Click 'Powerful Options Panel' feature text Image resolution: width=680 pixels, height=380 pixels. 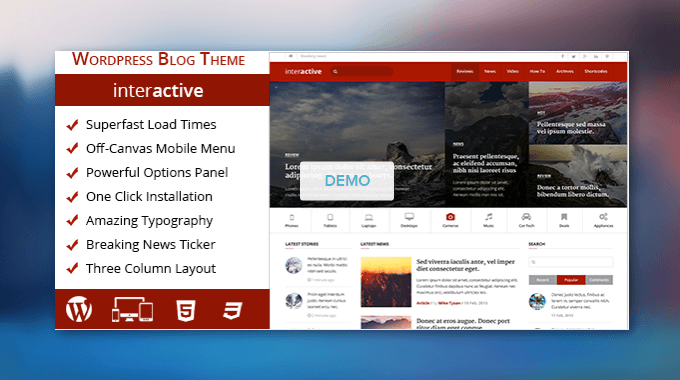pyautogui.click(x=157, y=173)
